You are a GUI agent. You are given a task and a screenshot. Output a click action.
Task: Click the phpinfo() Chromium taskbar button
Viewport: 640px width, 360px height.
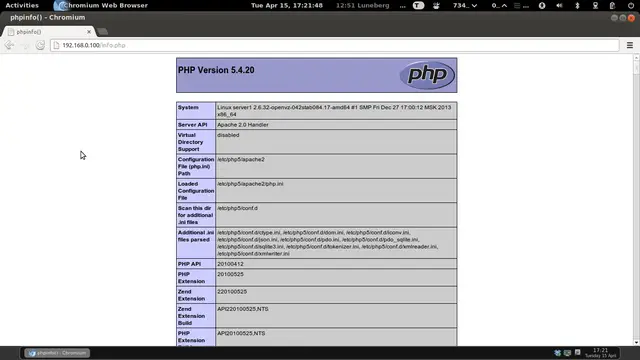(57, 353)
